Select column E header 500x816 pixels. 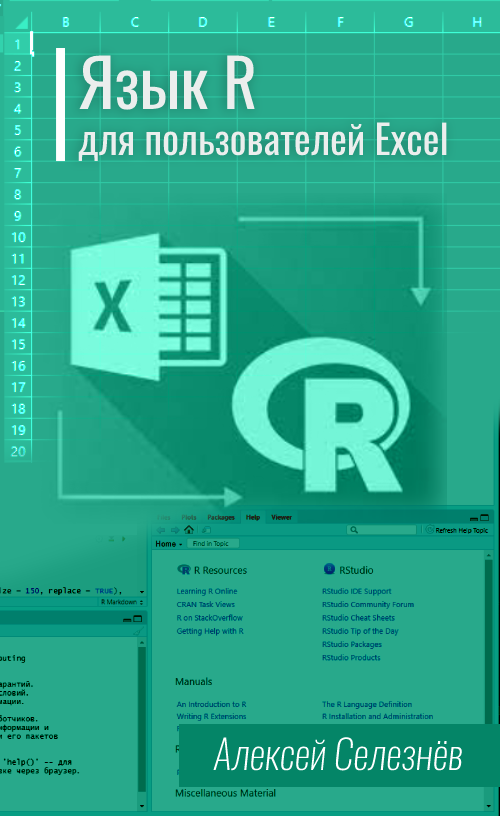click(x=272, y=22)
